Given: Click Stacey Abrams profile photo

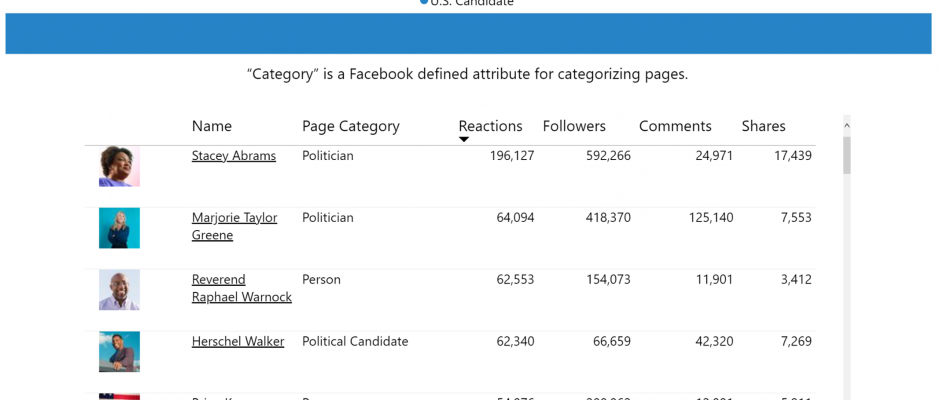Looking at the screenshot, I should click(119, 166).
